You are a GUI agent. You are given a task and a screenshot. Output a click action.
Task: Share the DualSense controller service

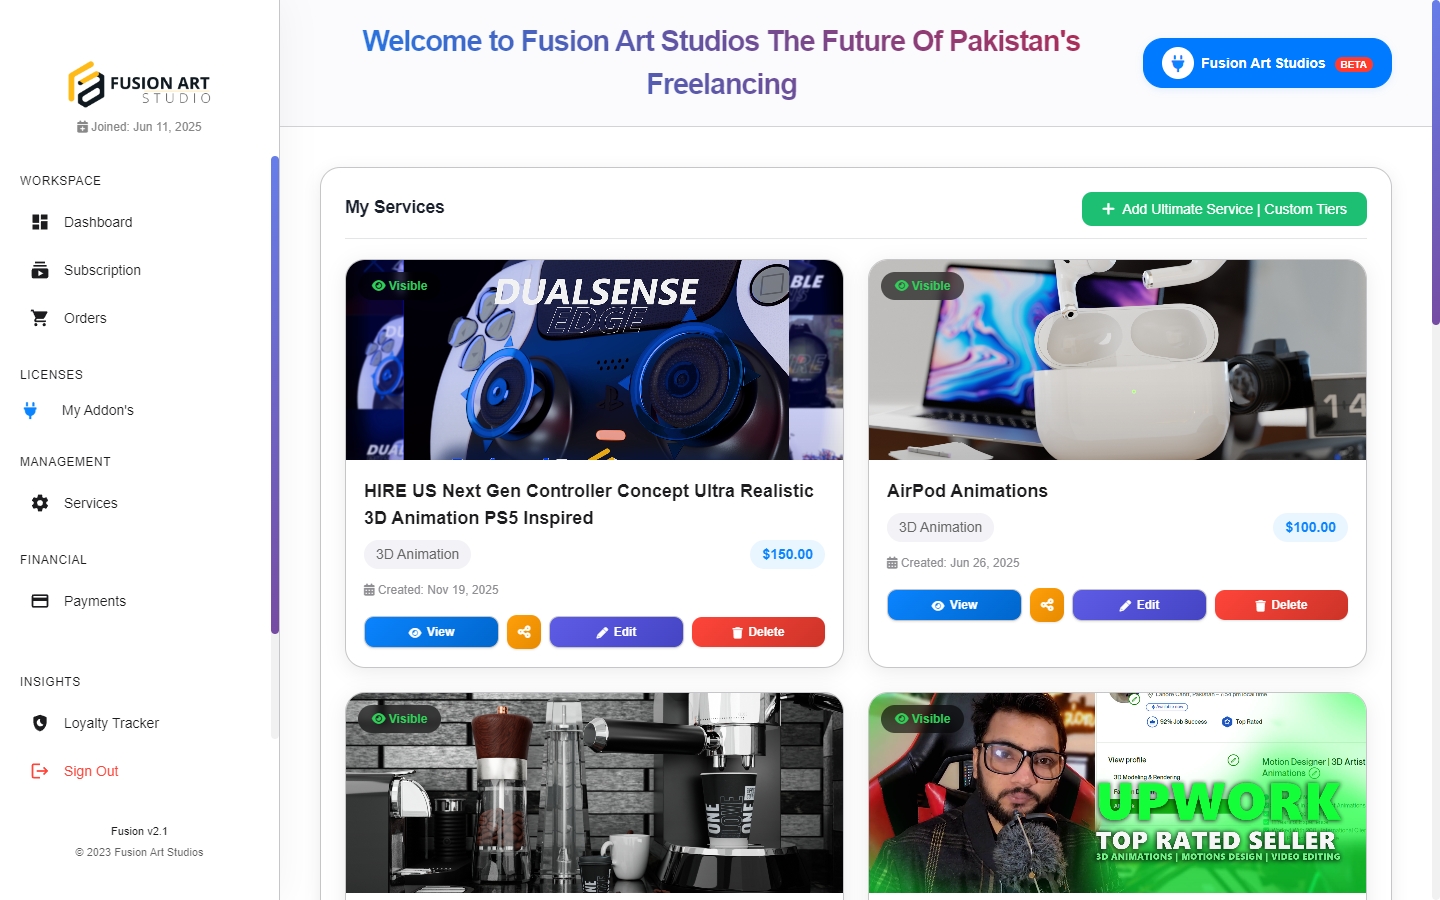(524, 632)
